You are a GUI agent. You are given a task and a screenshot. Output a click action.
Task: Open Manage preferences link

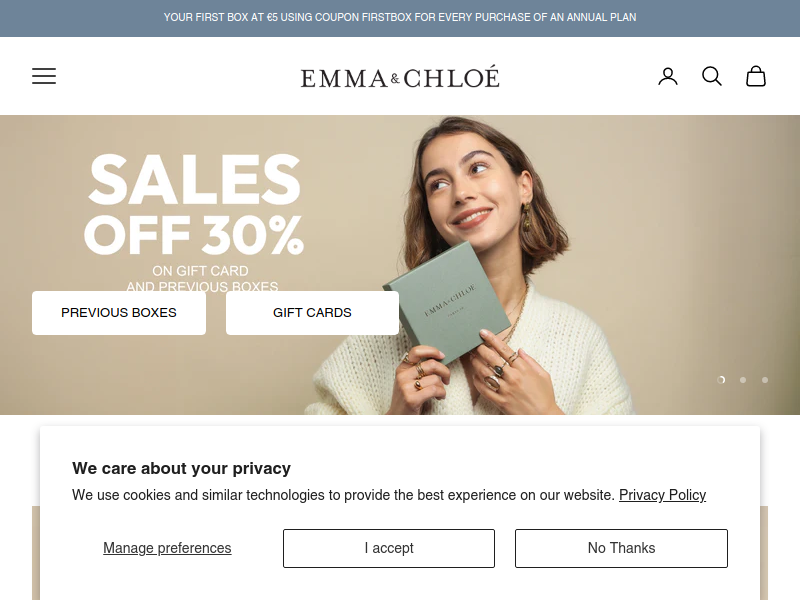point(167,548)
